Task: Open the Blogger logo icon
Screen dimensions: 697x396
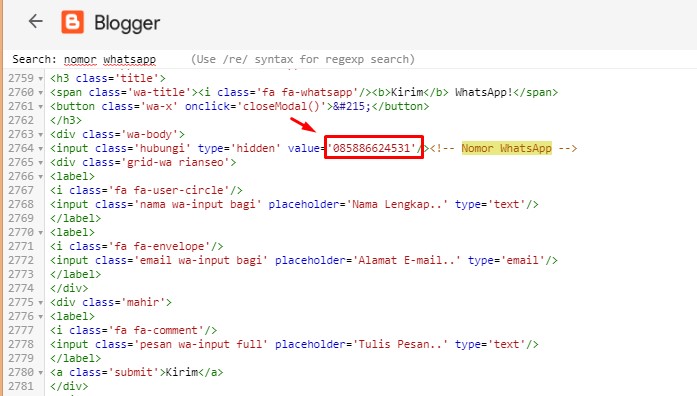Action: pos(72,22)
